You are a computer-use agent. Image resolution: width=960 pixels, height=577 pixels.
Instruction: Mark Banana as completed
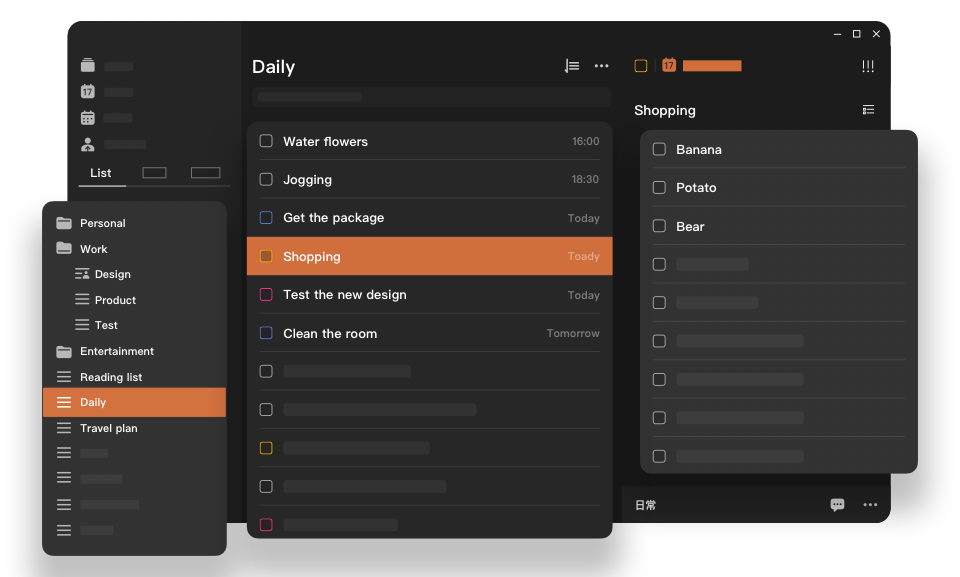[x=659, y=149]
